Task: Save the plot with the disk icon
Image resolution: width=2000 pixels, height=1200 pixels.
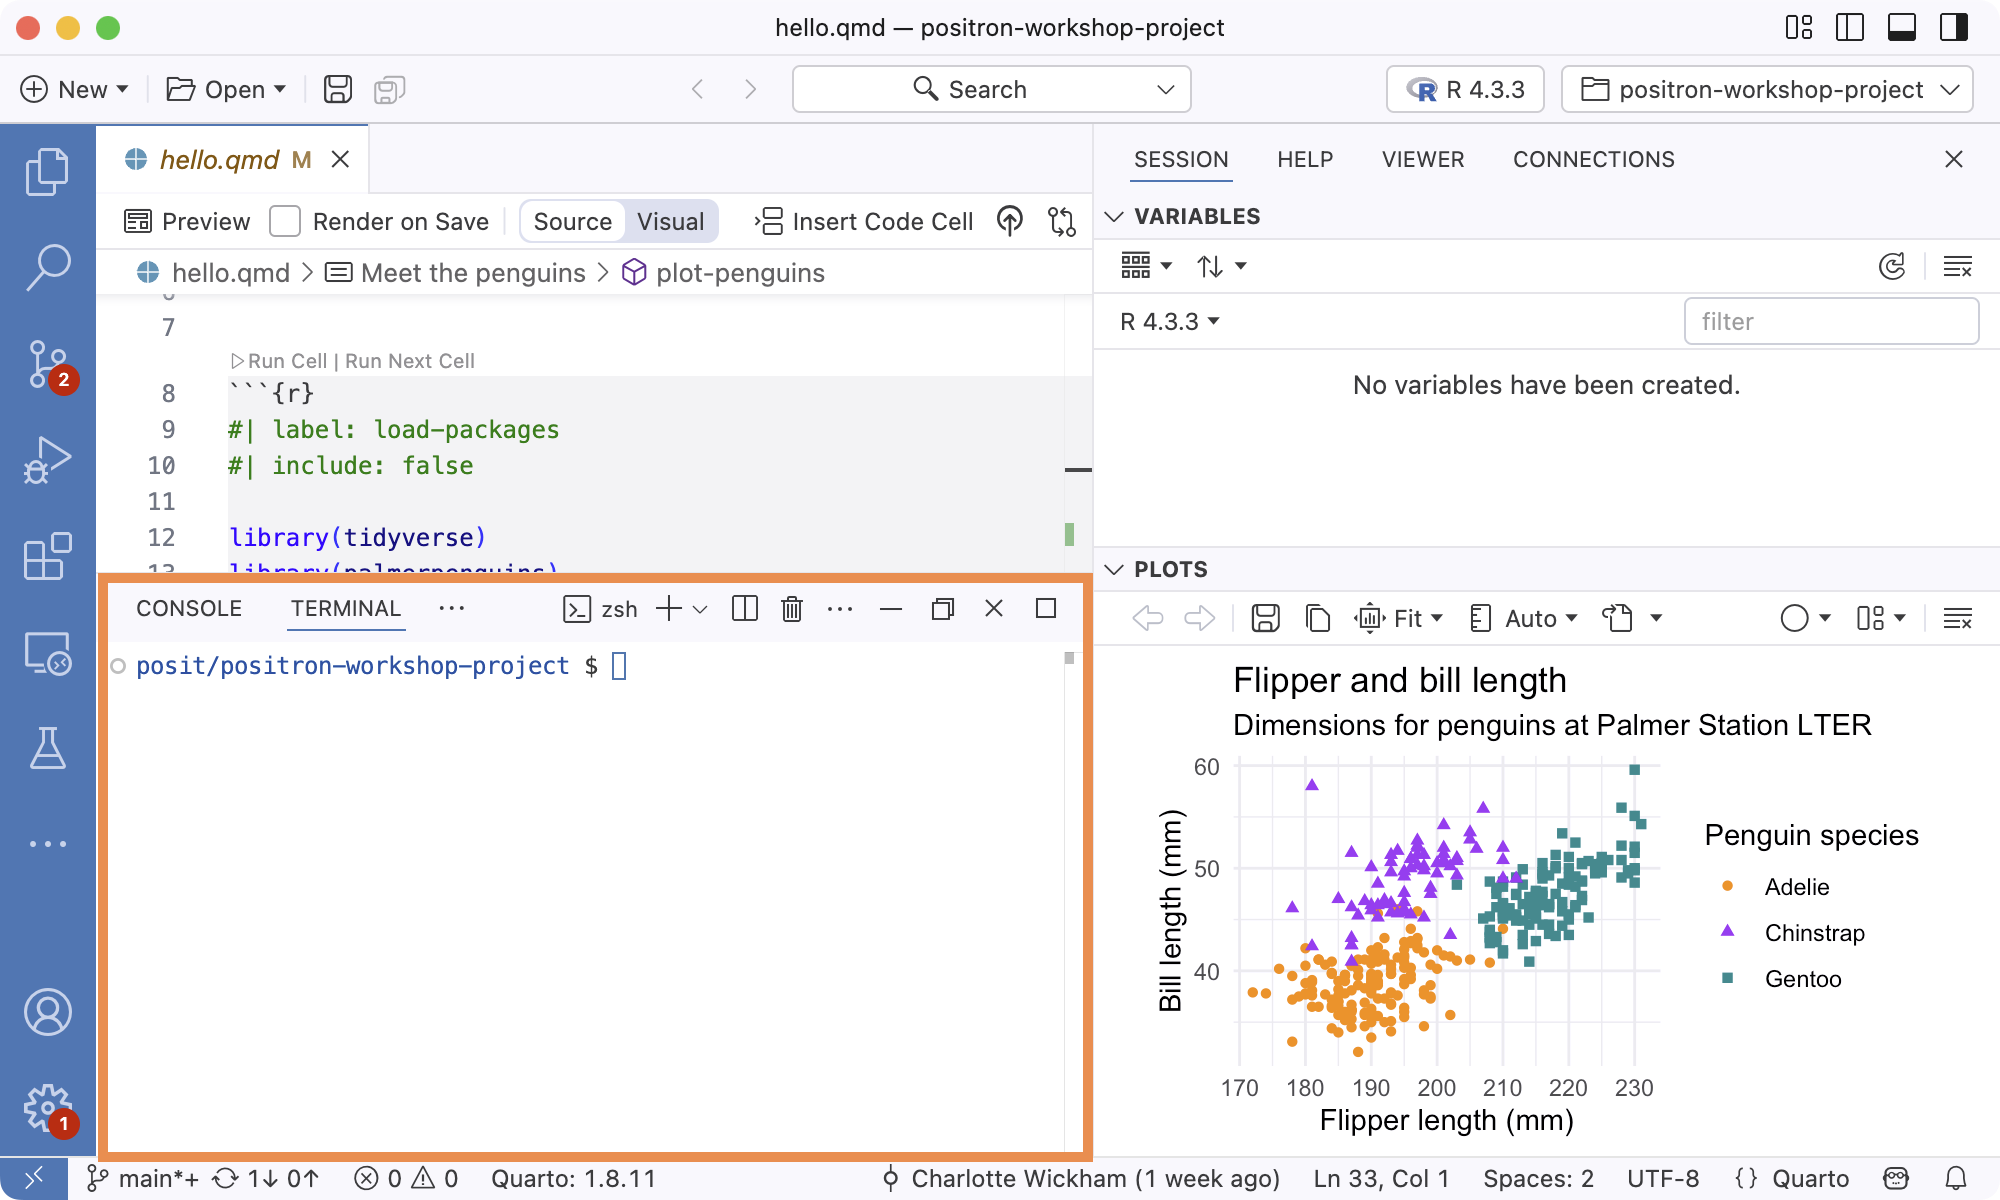Action: pyautogui.click(x=1265, y=618)
